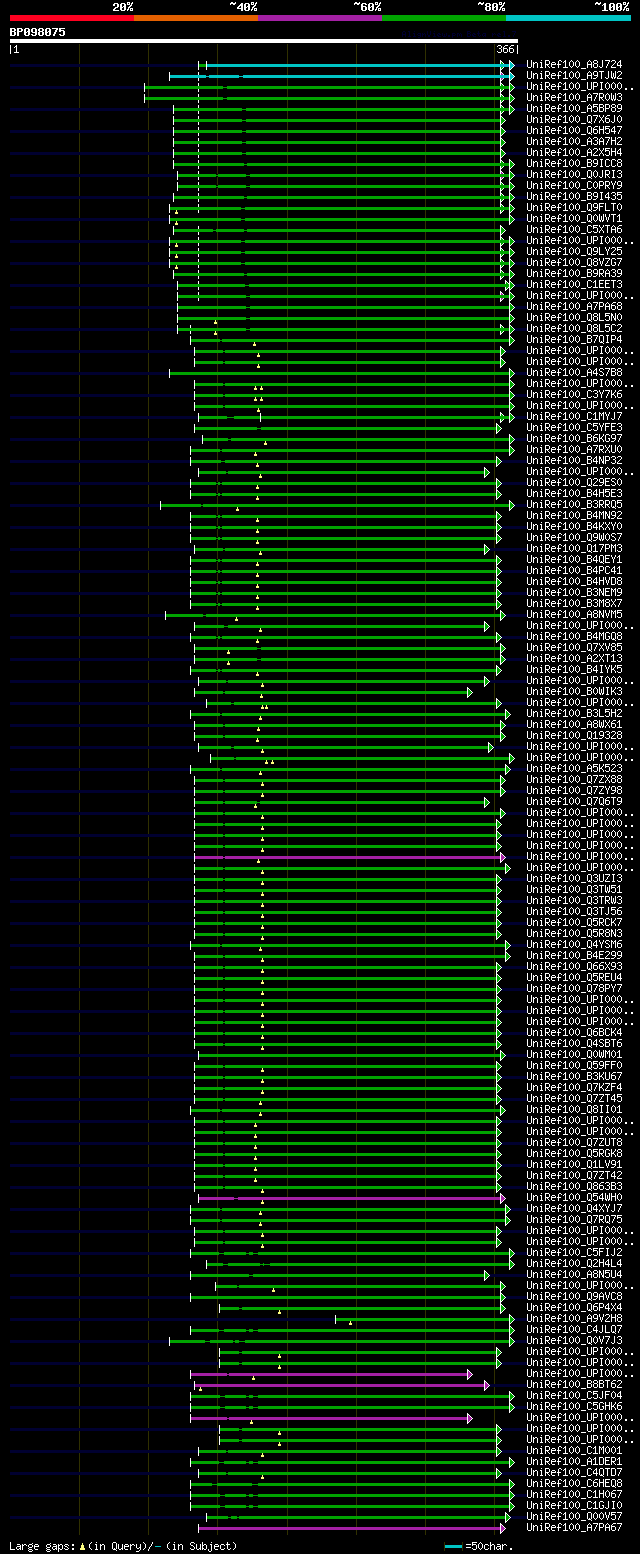The height and width of the screenshot is (1554, 640).
Task: Open hit UniRef100_A7R0W3
Action: click(x=574, y=98)
